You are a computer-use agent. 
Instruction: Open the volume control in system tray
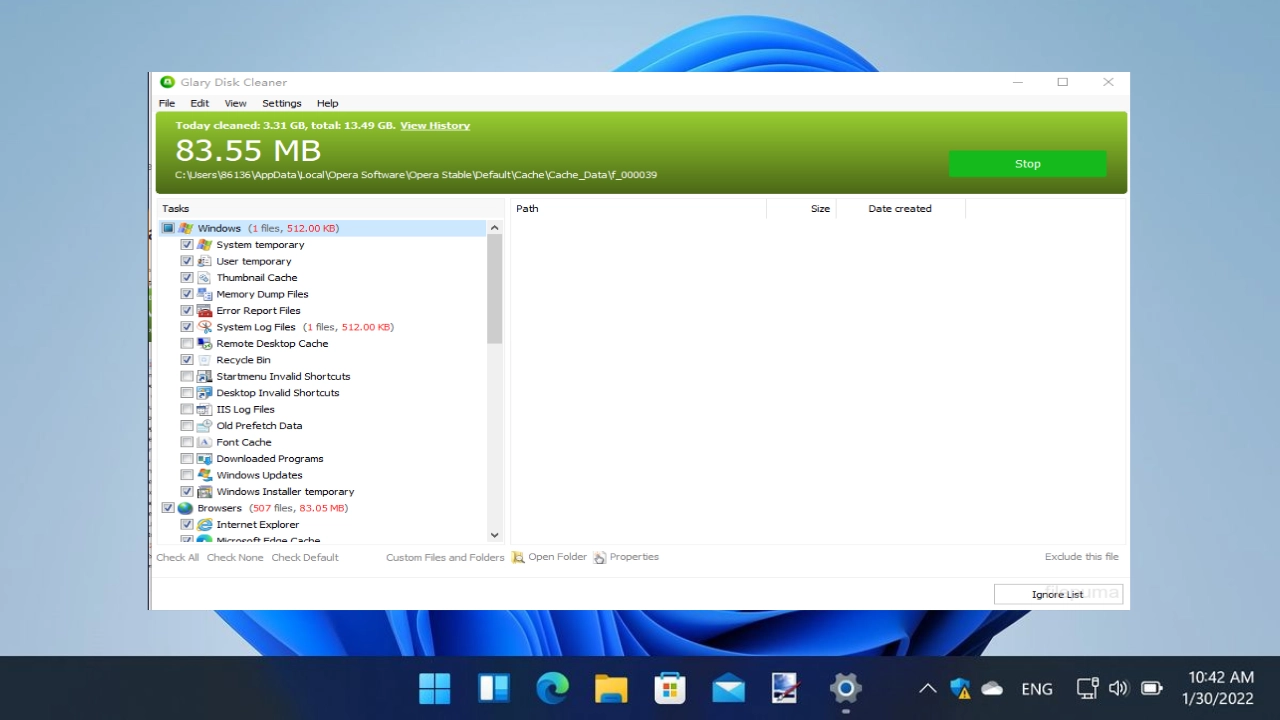[1118, 688]
